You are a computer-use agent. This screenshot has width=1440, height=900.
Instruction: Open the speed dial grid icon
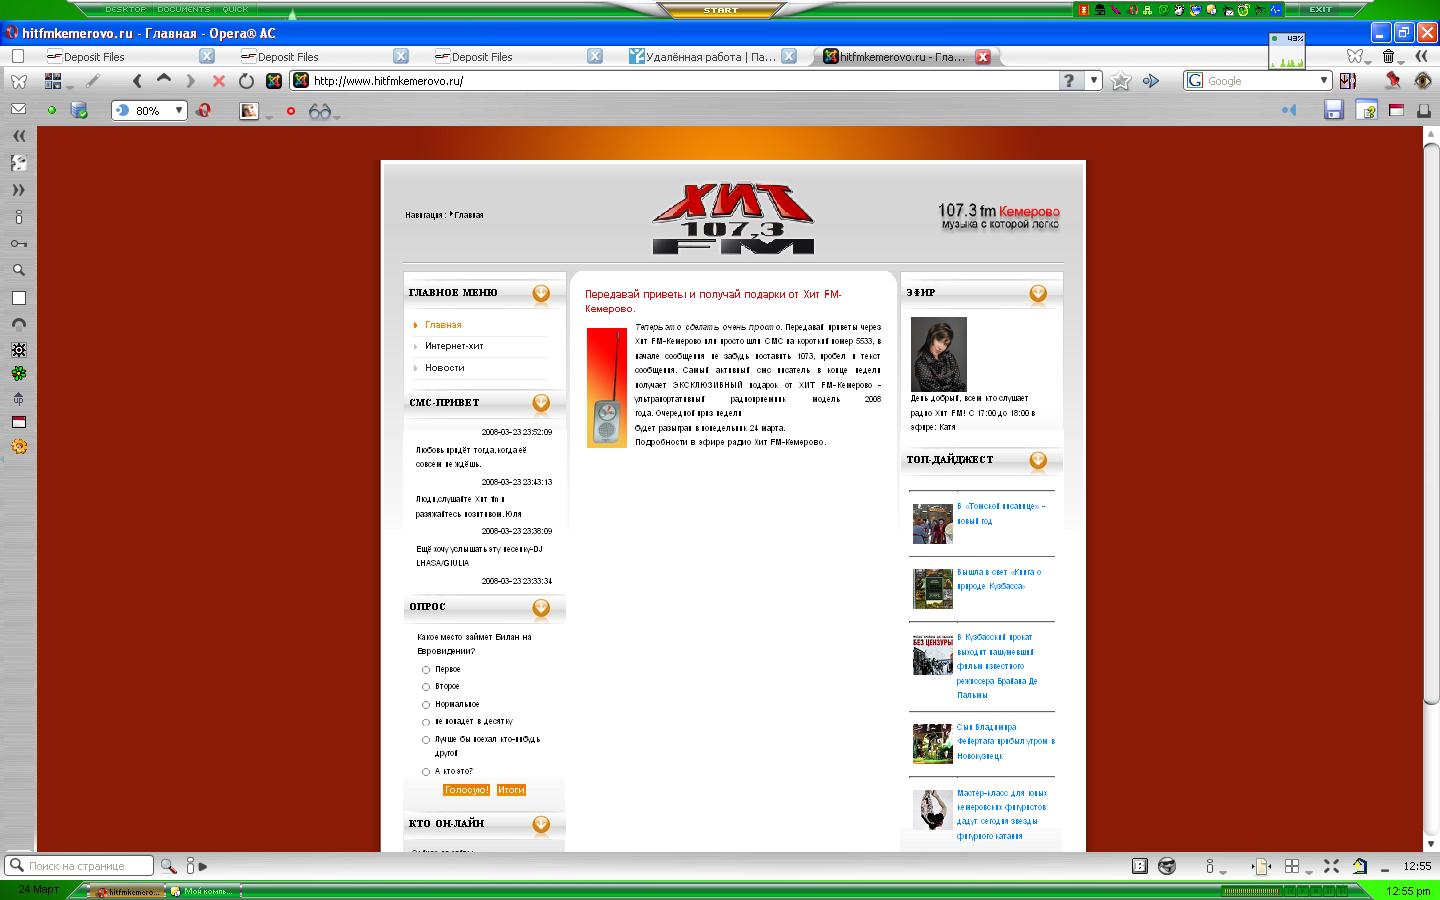pos(53,81)
